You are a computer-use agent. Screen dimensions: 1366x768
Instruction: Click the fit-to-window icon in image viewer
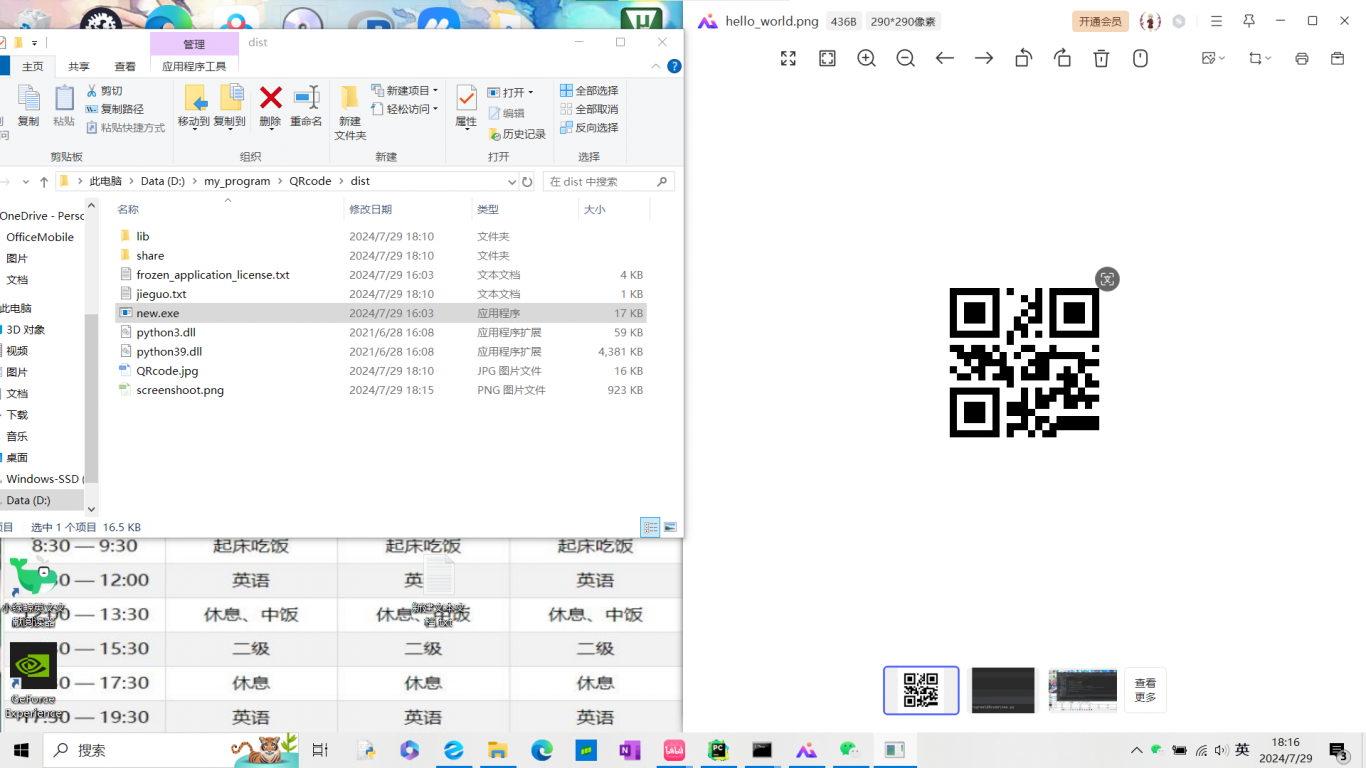[x=827, y=59]
